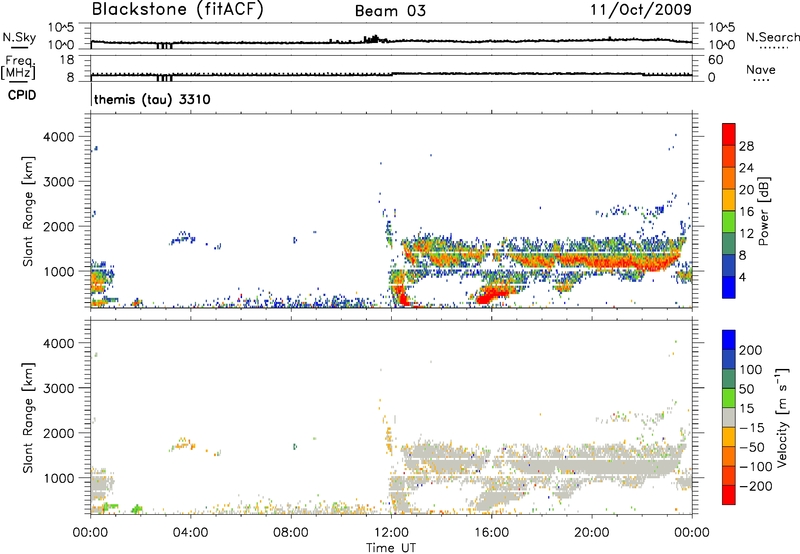Viewport: 800px width, 554px height.
Task: Click the '4' tick on Power colorbar
Action: click(742, 277)
